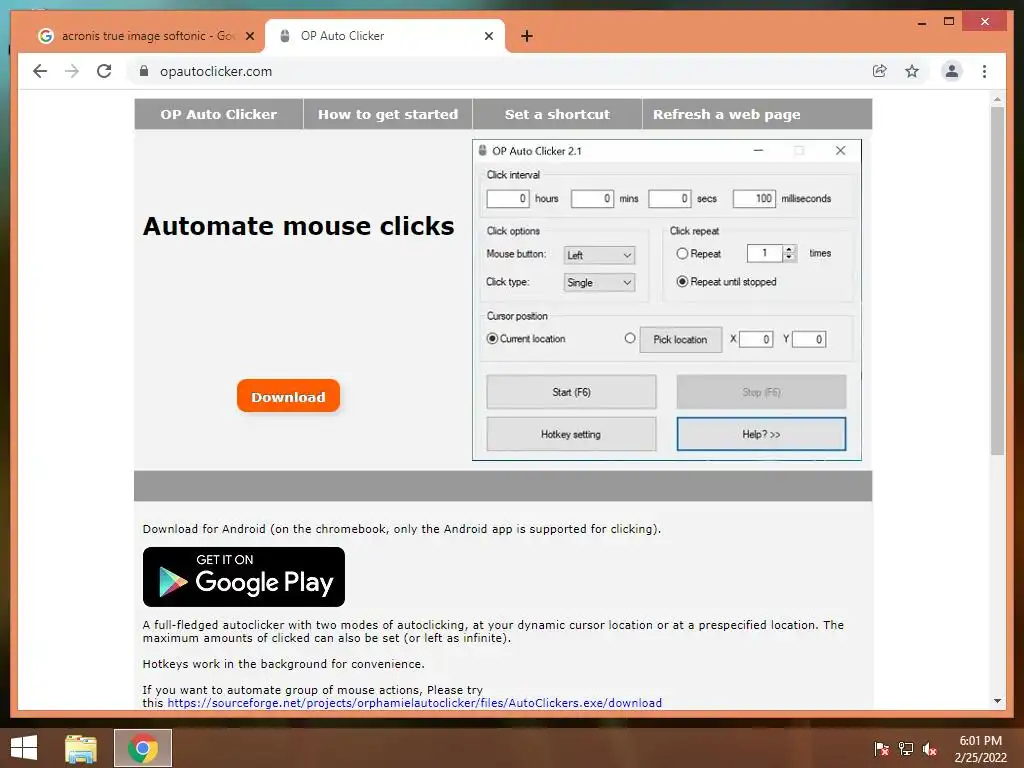
Task: Open the Click type dropdown
Action: click(x=599, y=283)
